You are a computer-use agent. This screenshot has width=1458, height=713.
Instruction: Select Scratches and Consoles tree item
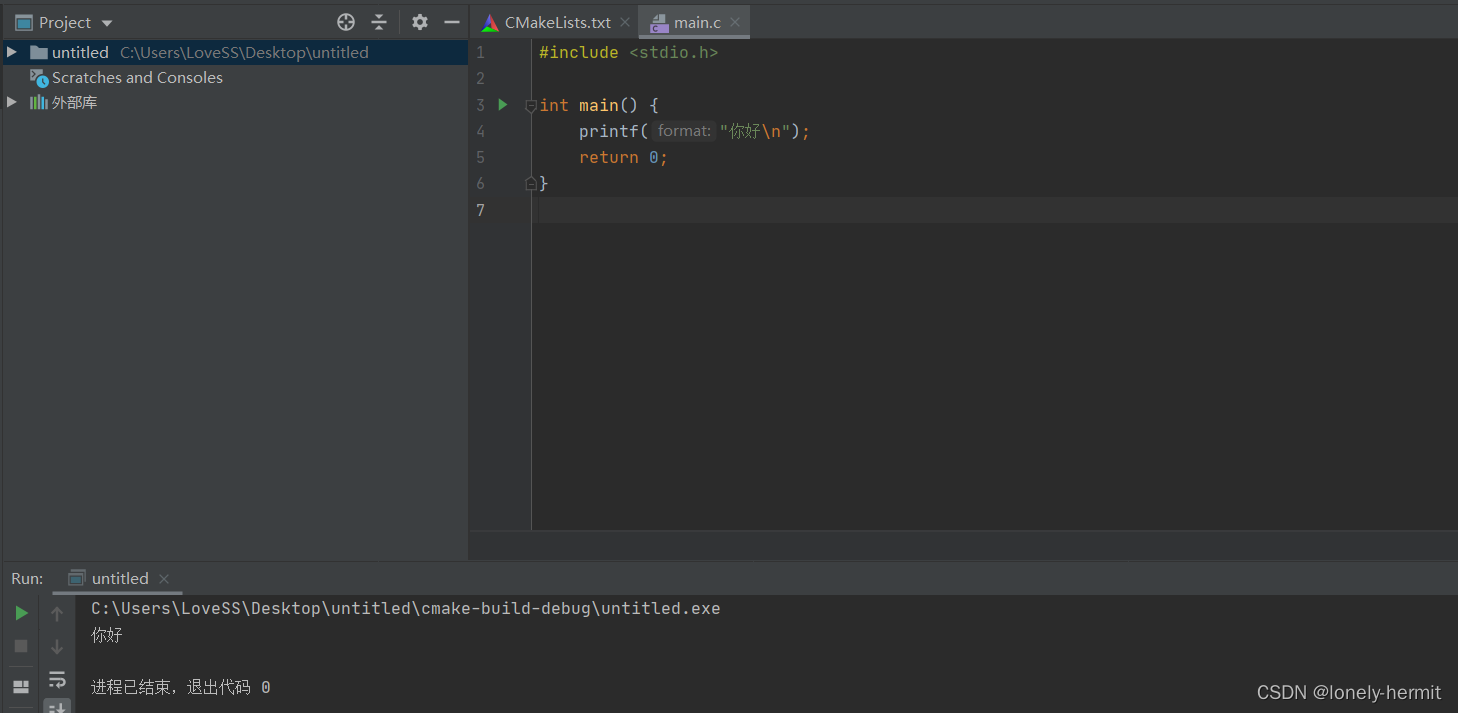137,77
